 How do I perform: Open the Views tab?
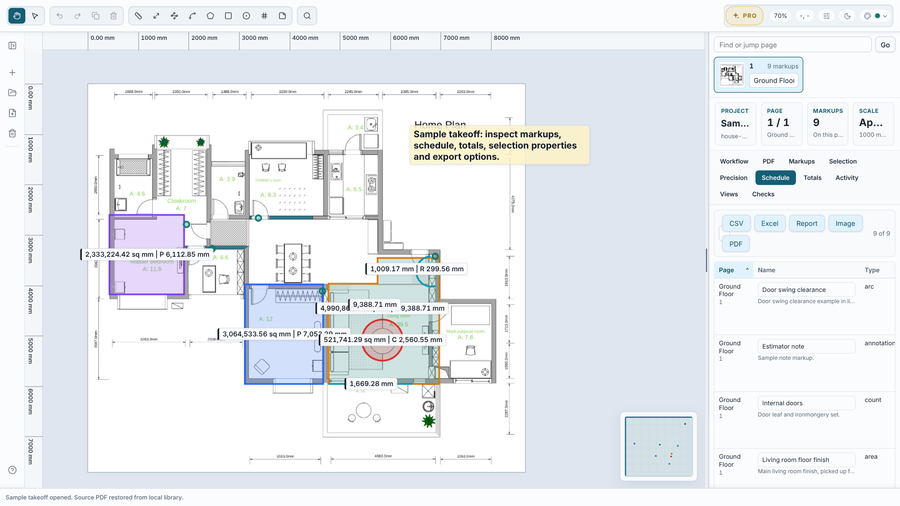pos(729,194)
